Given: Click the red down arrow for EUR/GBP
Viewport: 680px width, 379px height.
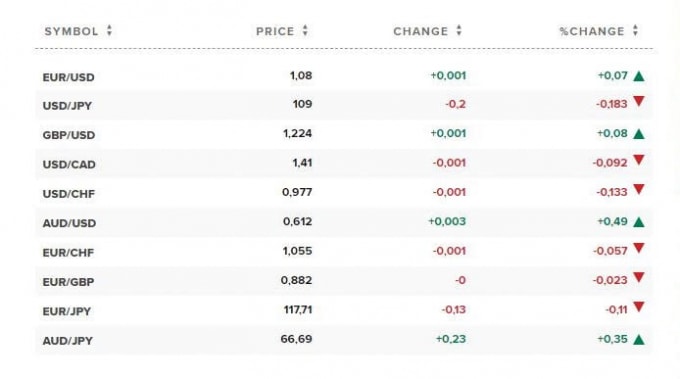Looking at the screenshot, I should pos(639,277).
